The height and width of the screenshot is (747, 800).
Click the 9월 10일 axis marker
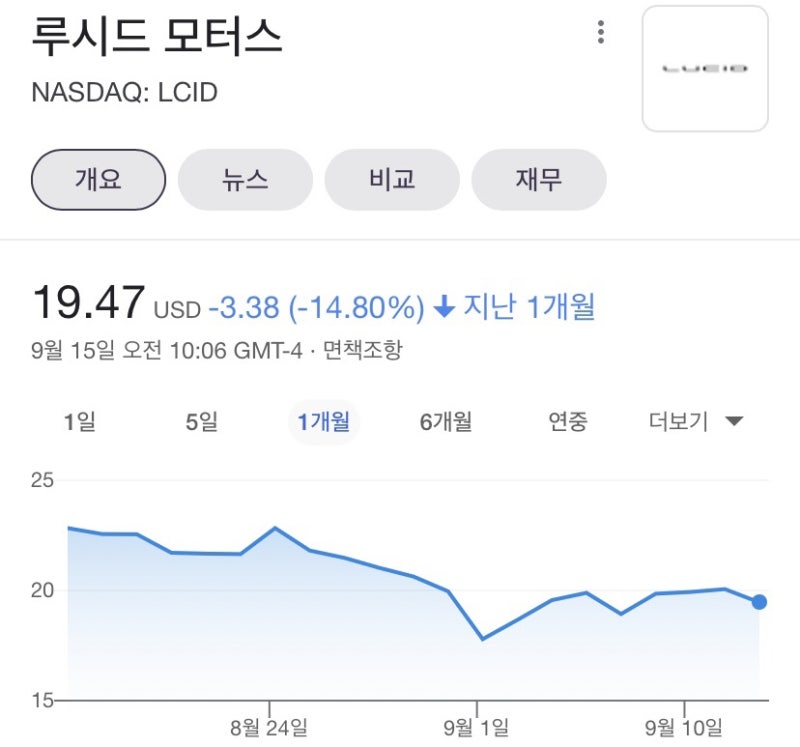pos(684,727)
